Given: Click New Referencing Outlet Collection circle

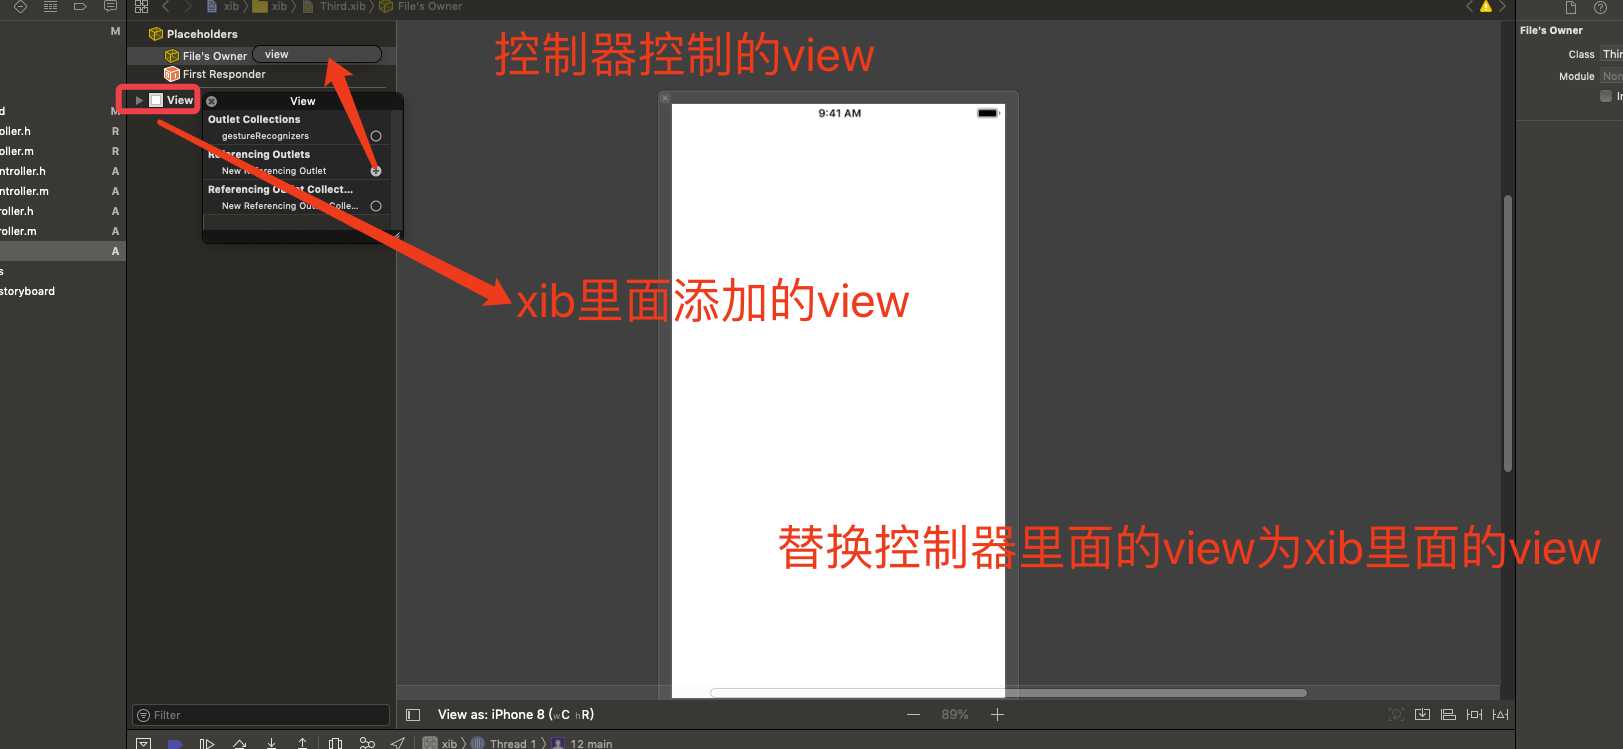Looking at the screenshot, I should [x=376, y=206].
